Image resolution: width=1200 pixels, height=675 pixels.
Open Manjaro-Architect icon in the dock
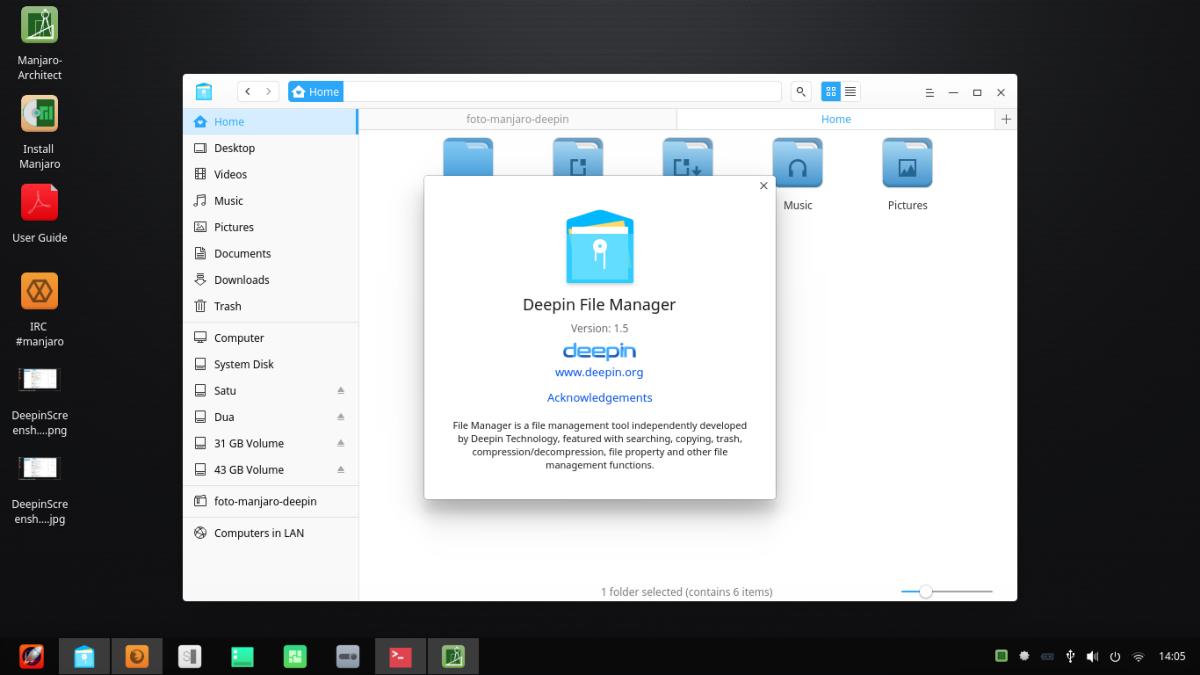453,656
